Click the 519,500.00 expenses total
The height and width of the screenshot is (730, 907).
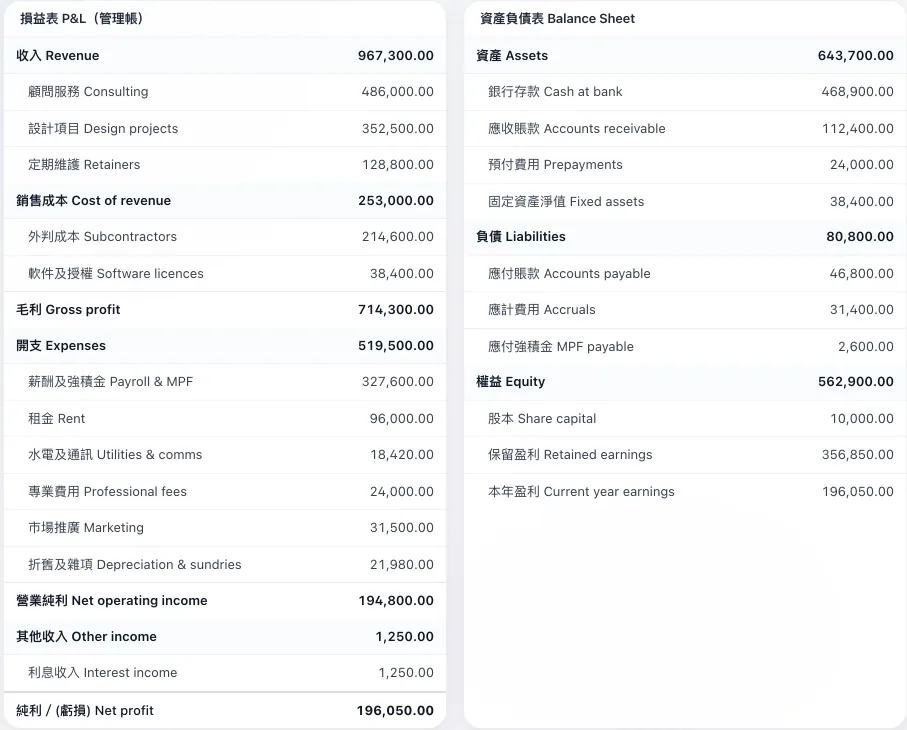[x=396, y=345]
